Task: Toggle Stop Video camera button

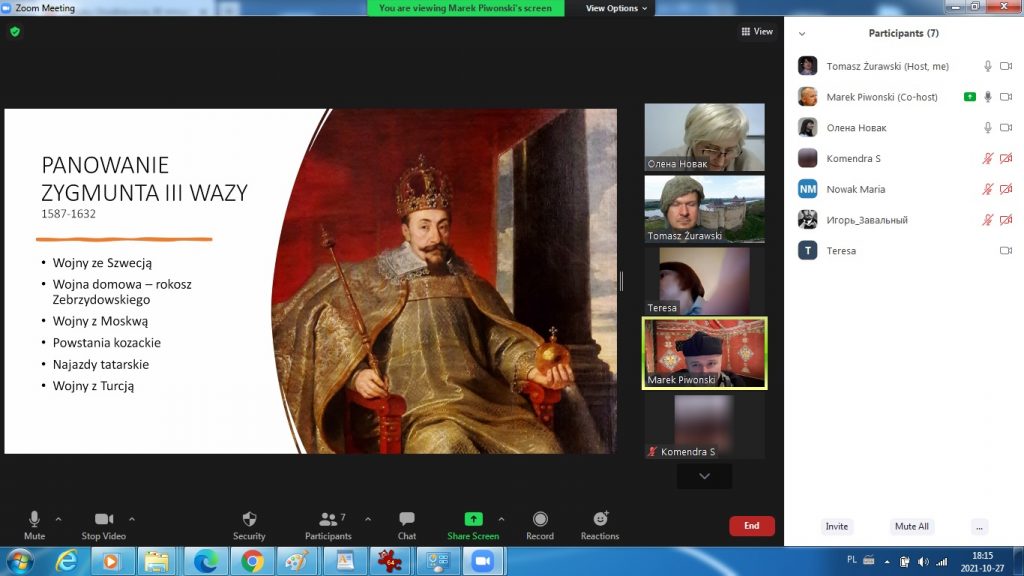Action: click(104, 519)
